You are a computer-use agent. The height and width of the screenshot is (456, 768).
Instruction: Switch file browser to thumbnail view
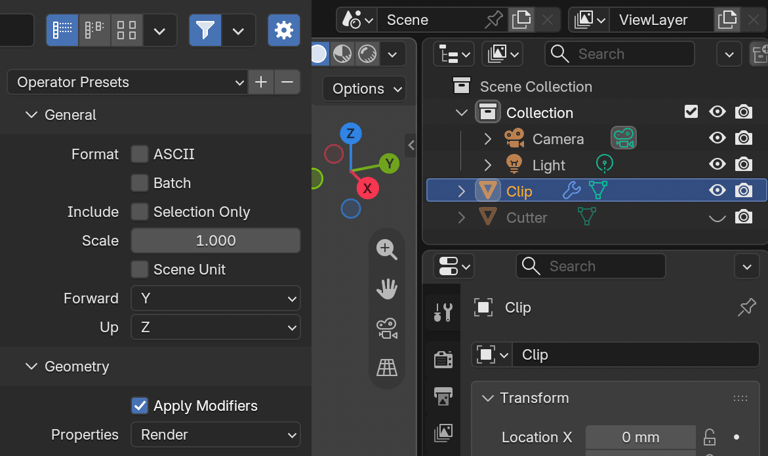[x=126, y=30]
